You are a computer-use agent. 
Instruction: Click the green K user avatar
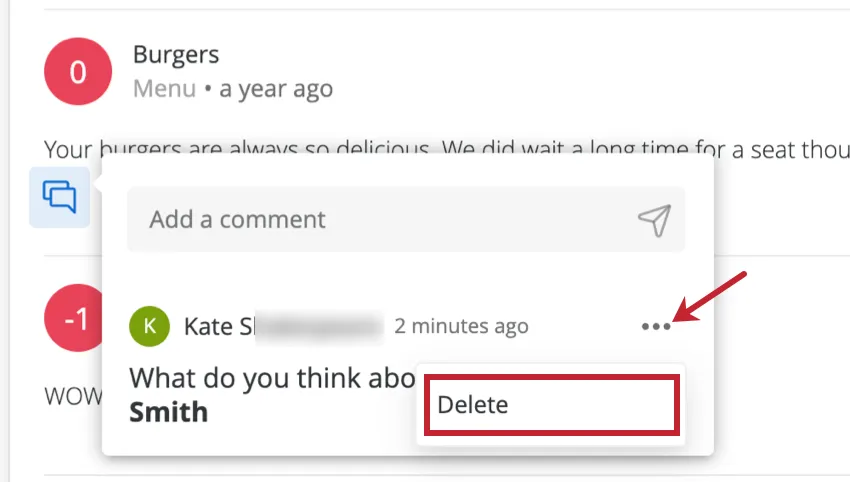coord(150,326)
